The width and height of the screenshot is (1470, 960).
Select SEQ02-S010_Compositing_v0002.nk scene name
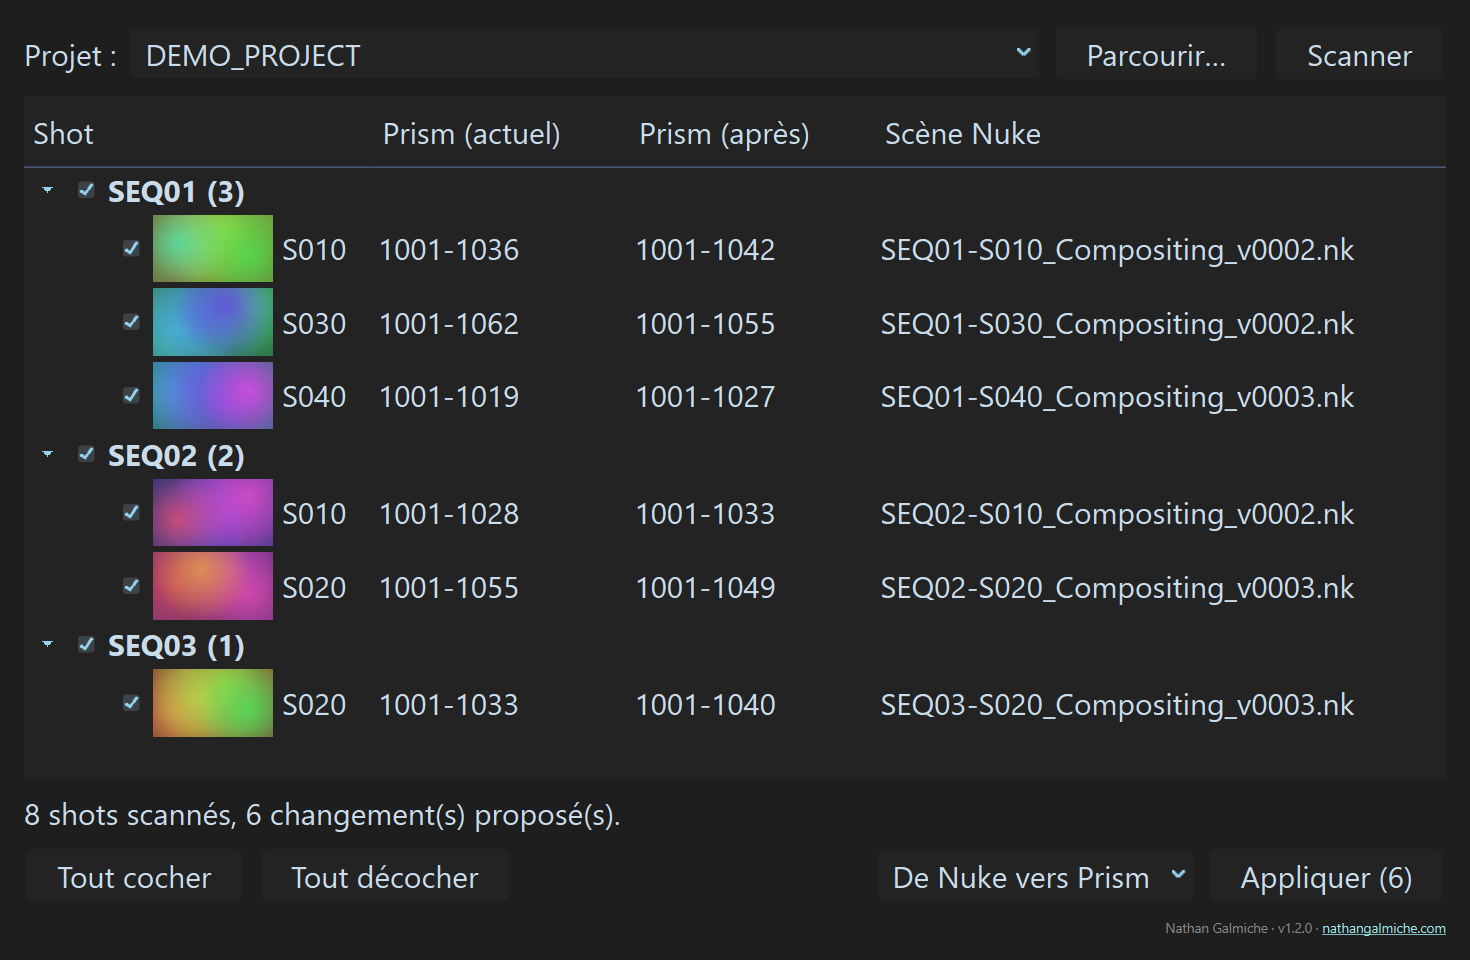pyautogui.click(x=1117, y=513)
